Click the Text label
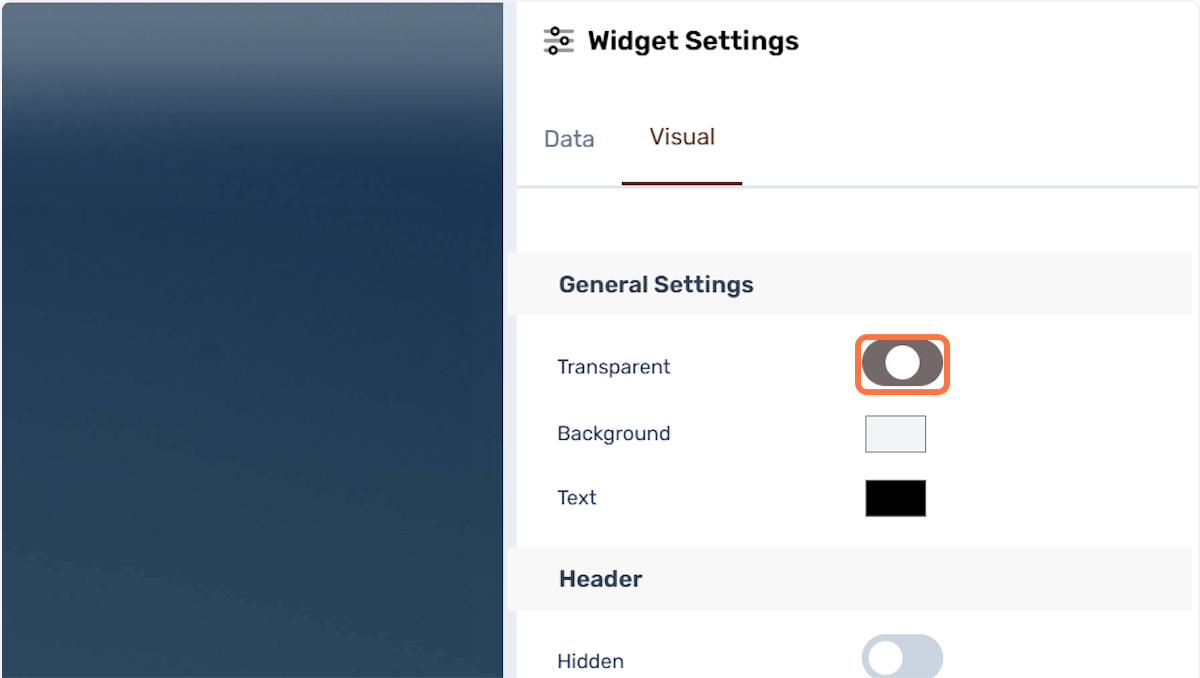The height and width of the screenshot is (678, 1200). 577,498
